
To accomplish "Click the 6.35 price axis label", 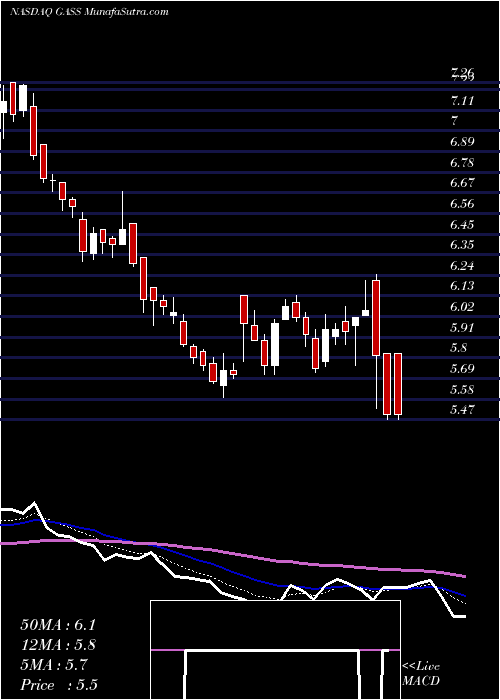I will click(x=462, y=245).
